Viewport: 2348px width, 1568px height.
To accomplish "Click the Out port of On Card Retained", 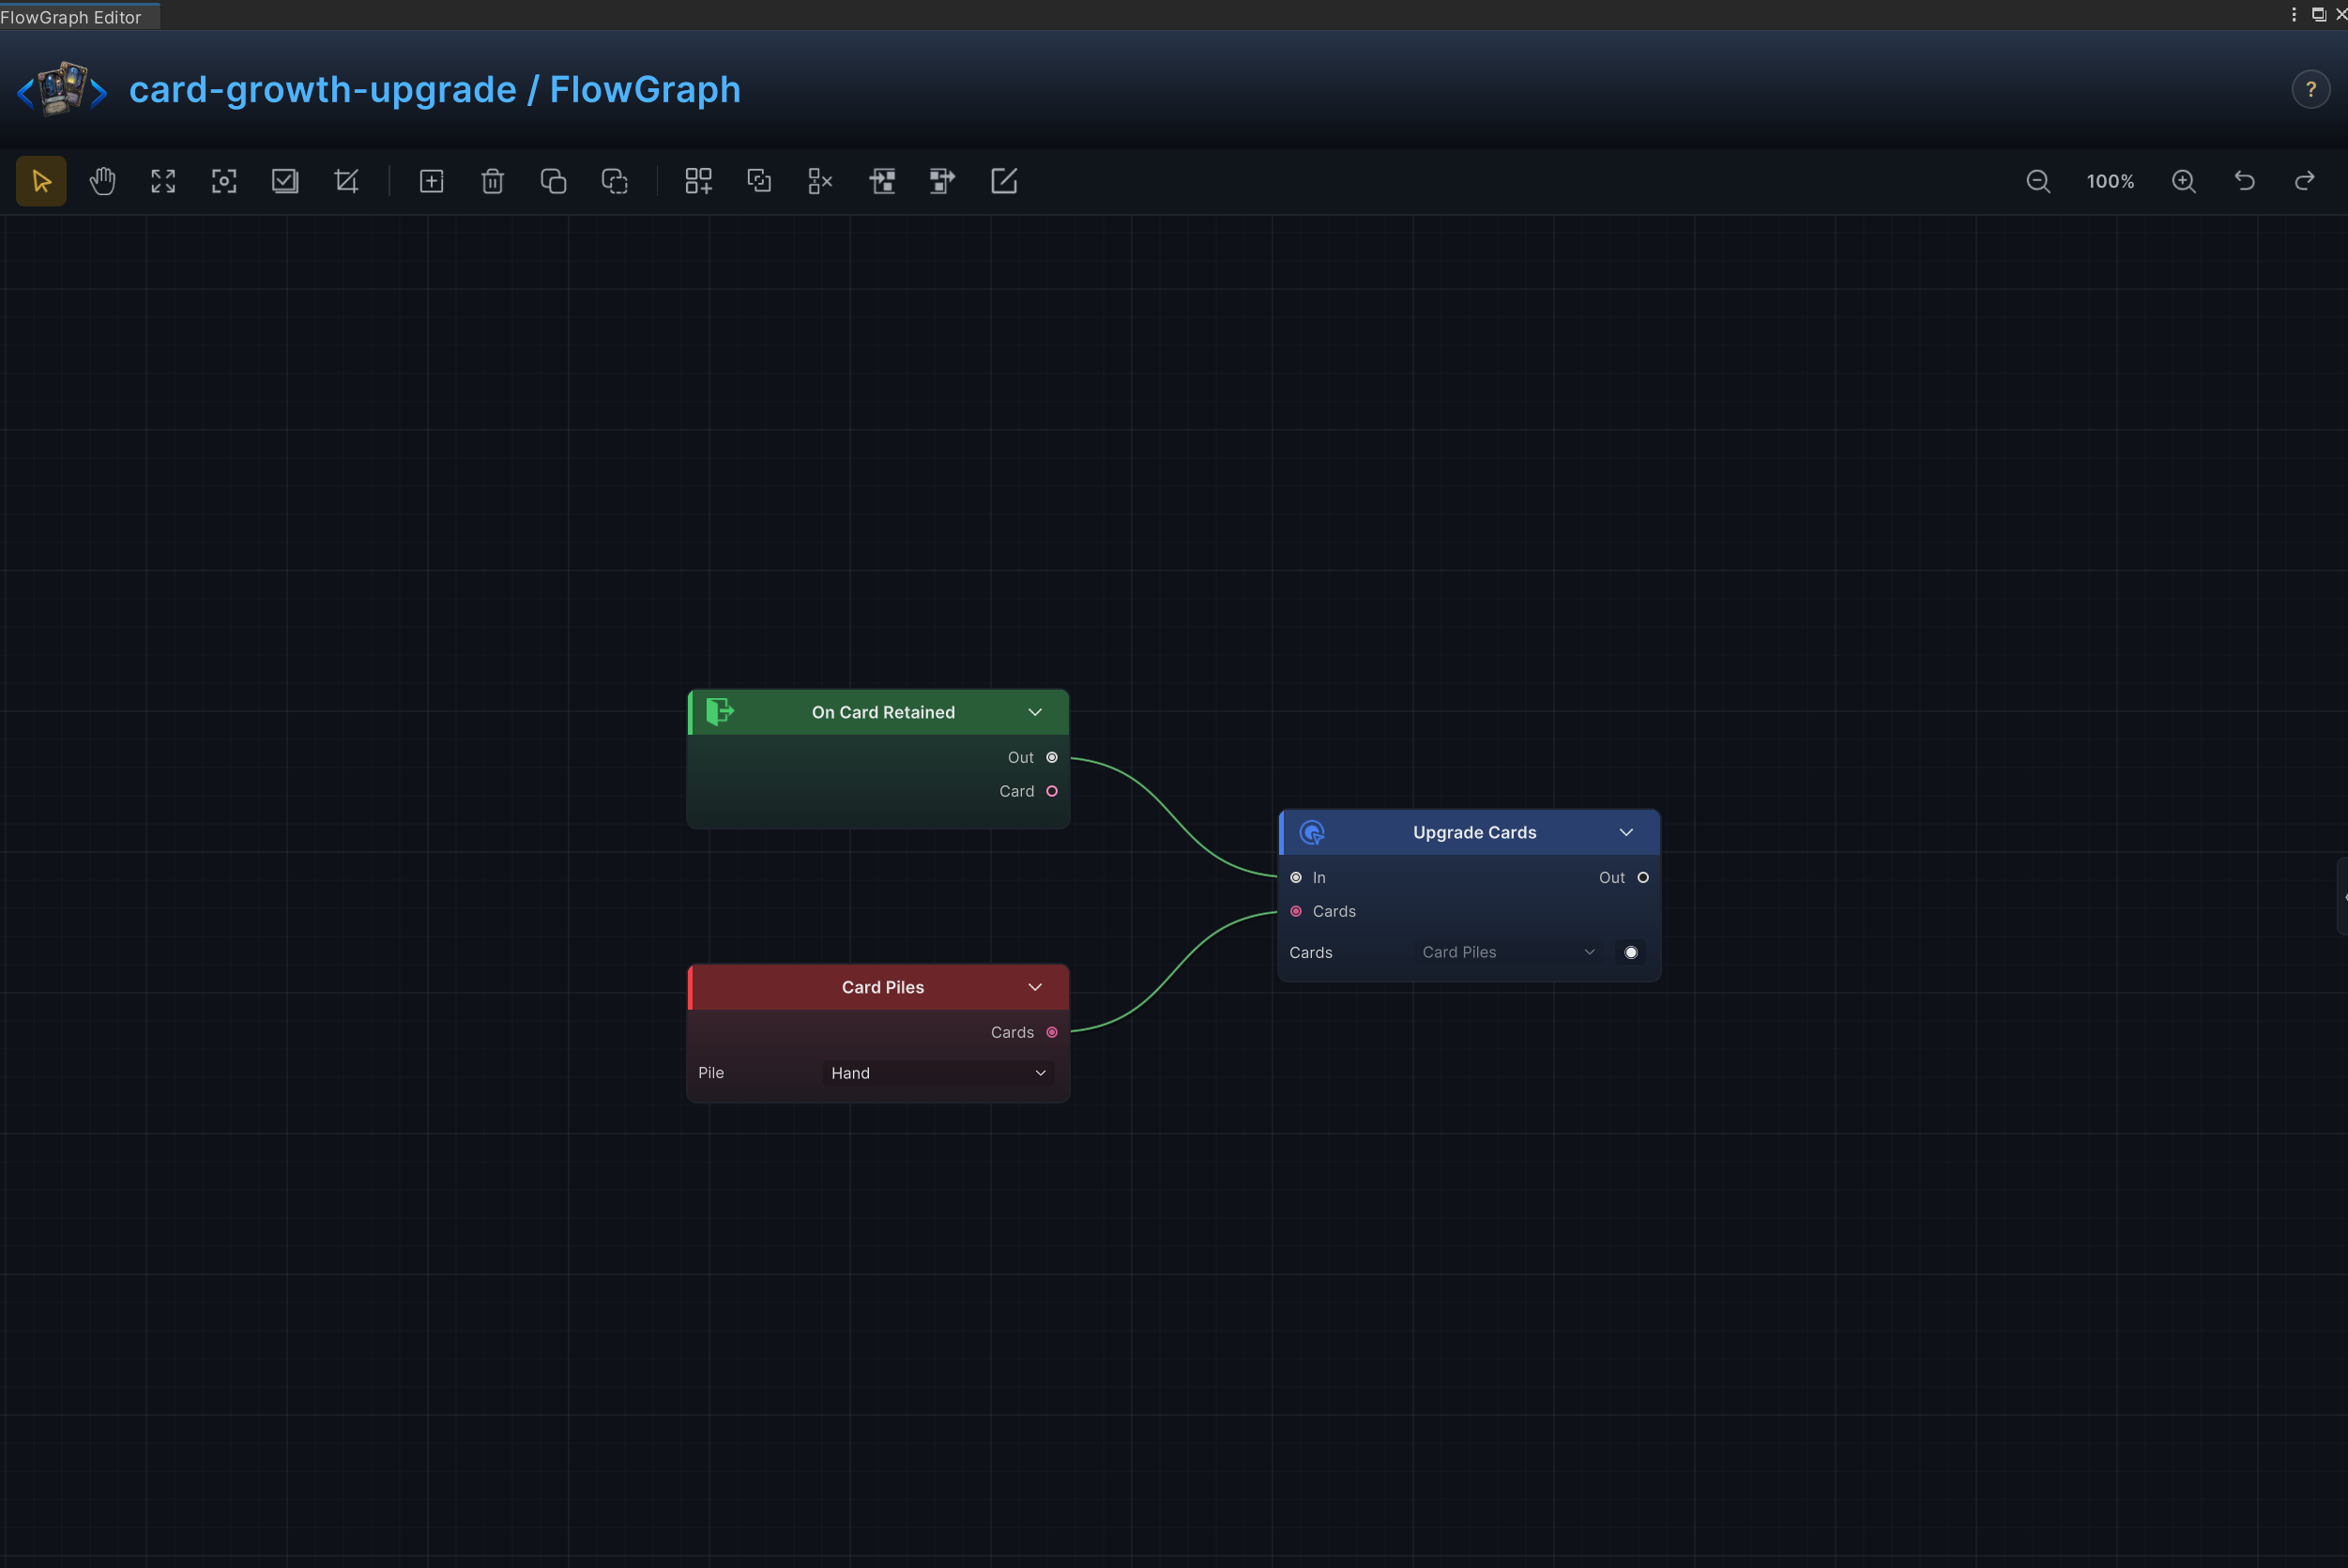I will tap(1052, 757).
